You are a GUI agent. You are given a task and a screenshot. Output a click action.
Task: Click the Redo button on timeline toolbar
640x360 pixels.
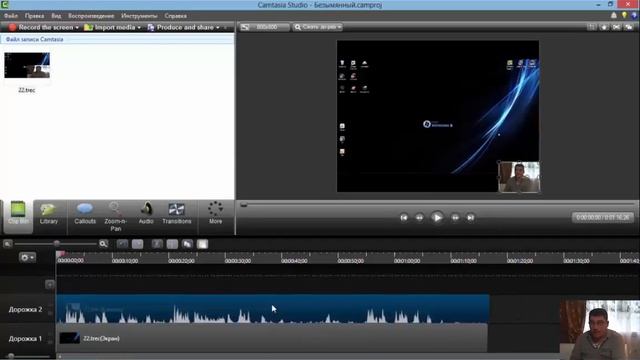[138, 244]
